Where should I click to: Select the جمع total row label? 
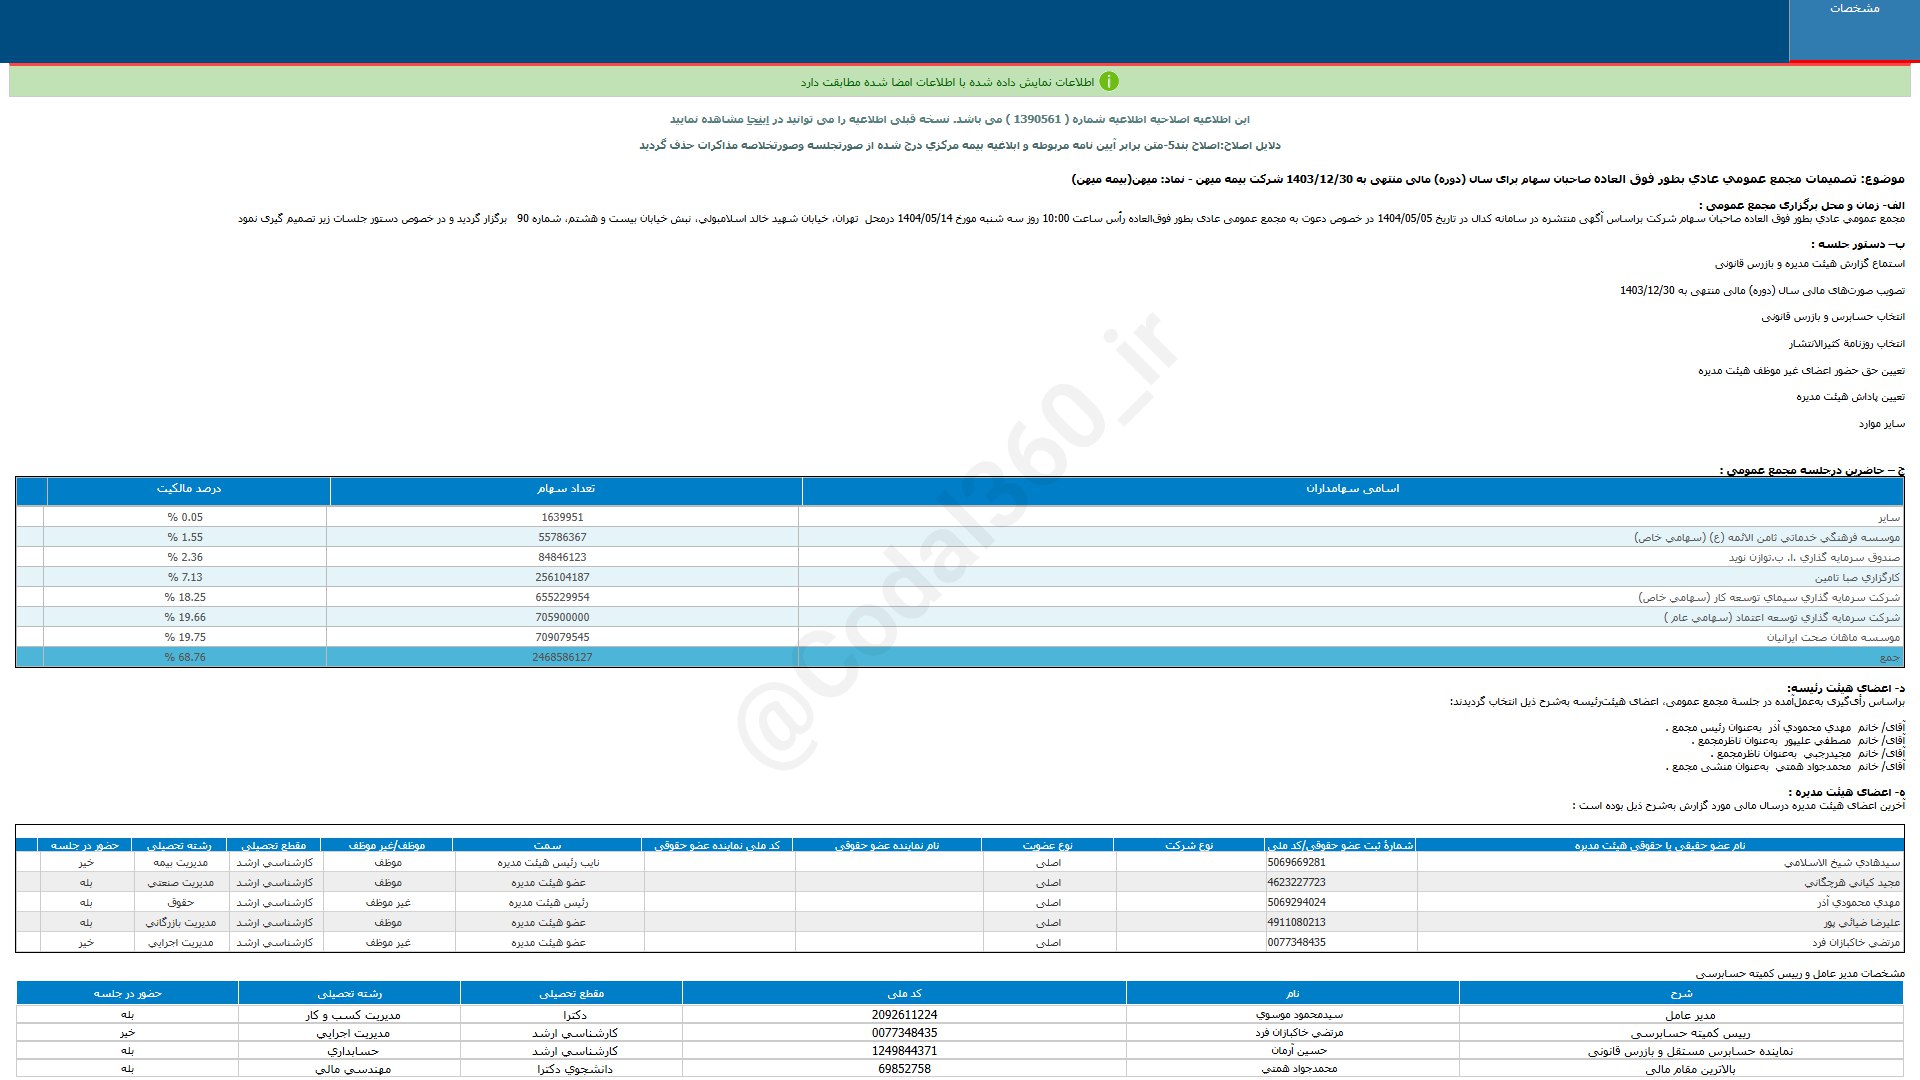tap(1890, 658)
